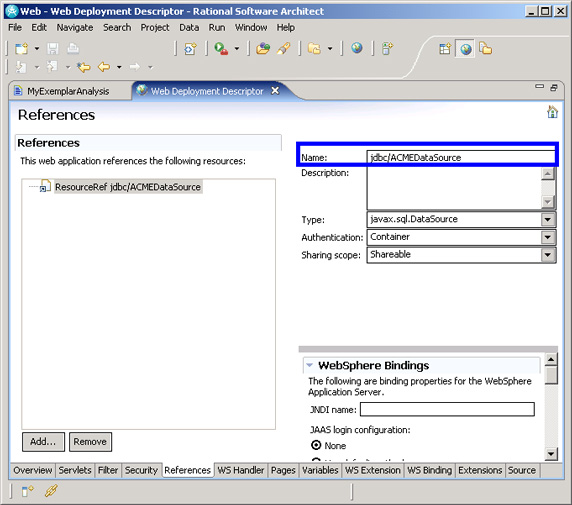
Task: Switch to the Overview page tab
Action: 33,470
